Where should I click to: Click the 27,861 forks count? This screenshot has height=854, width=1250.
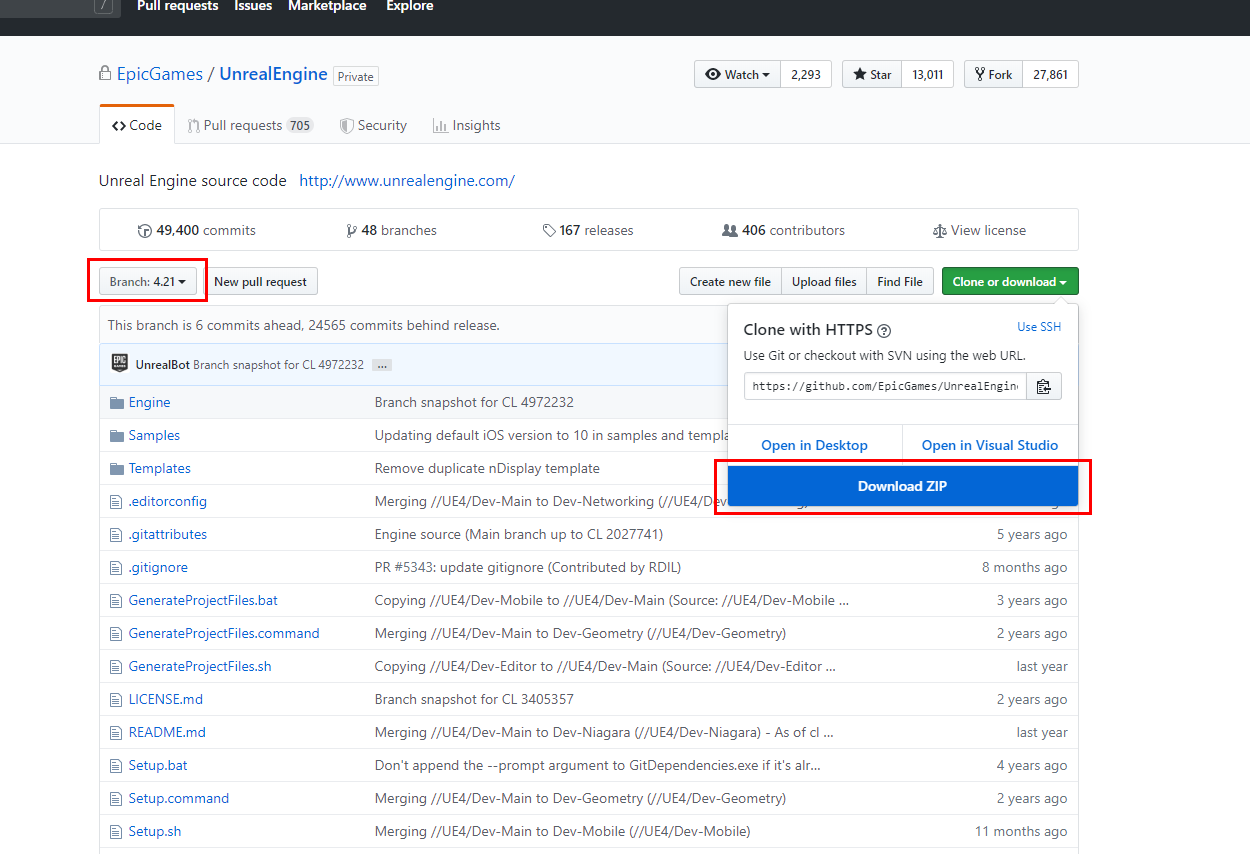(1050, 74)
